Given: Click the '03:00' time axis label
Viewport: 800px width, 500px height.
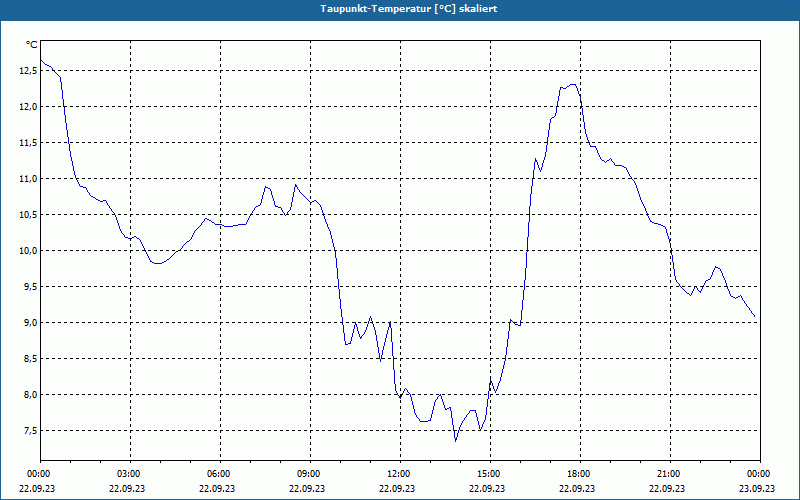Looking at the screenshot, I should pyautogui.click(x=131, y=474).
